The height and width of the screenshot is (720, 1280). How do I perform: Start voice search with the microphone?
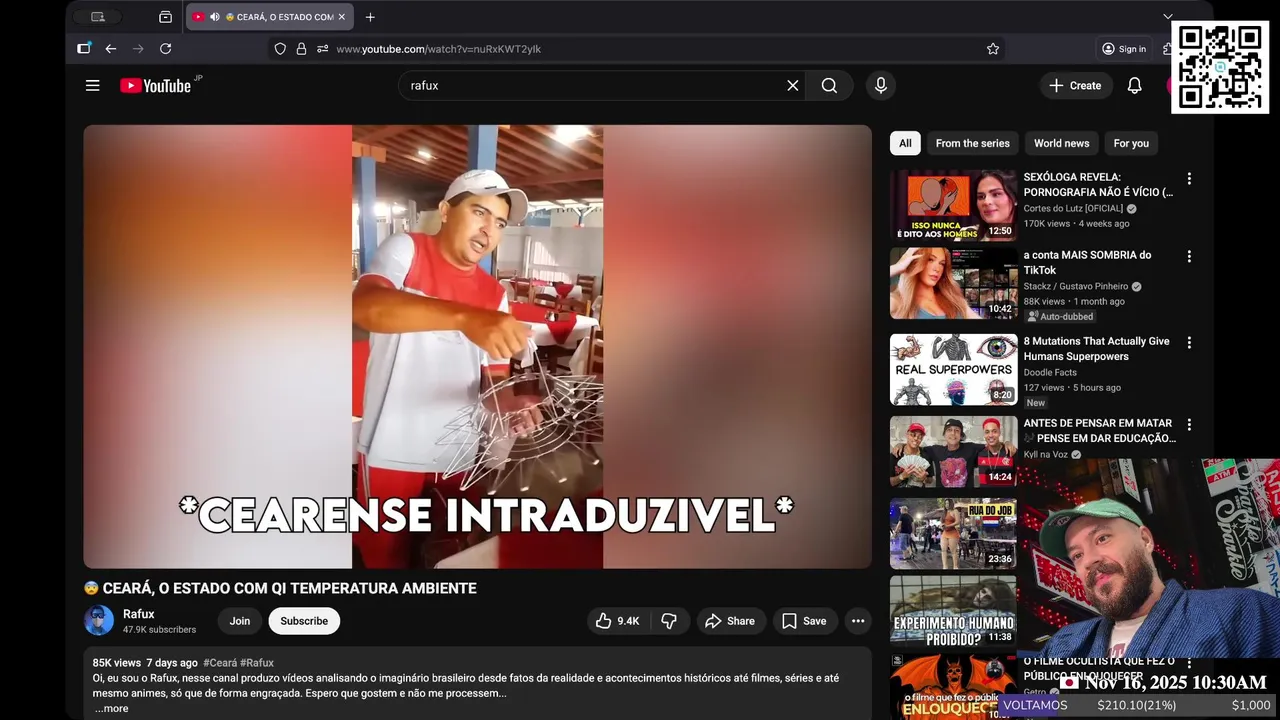[x=881, y=86]
